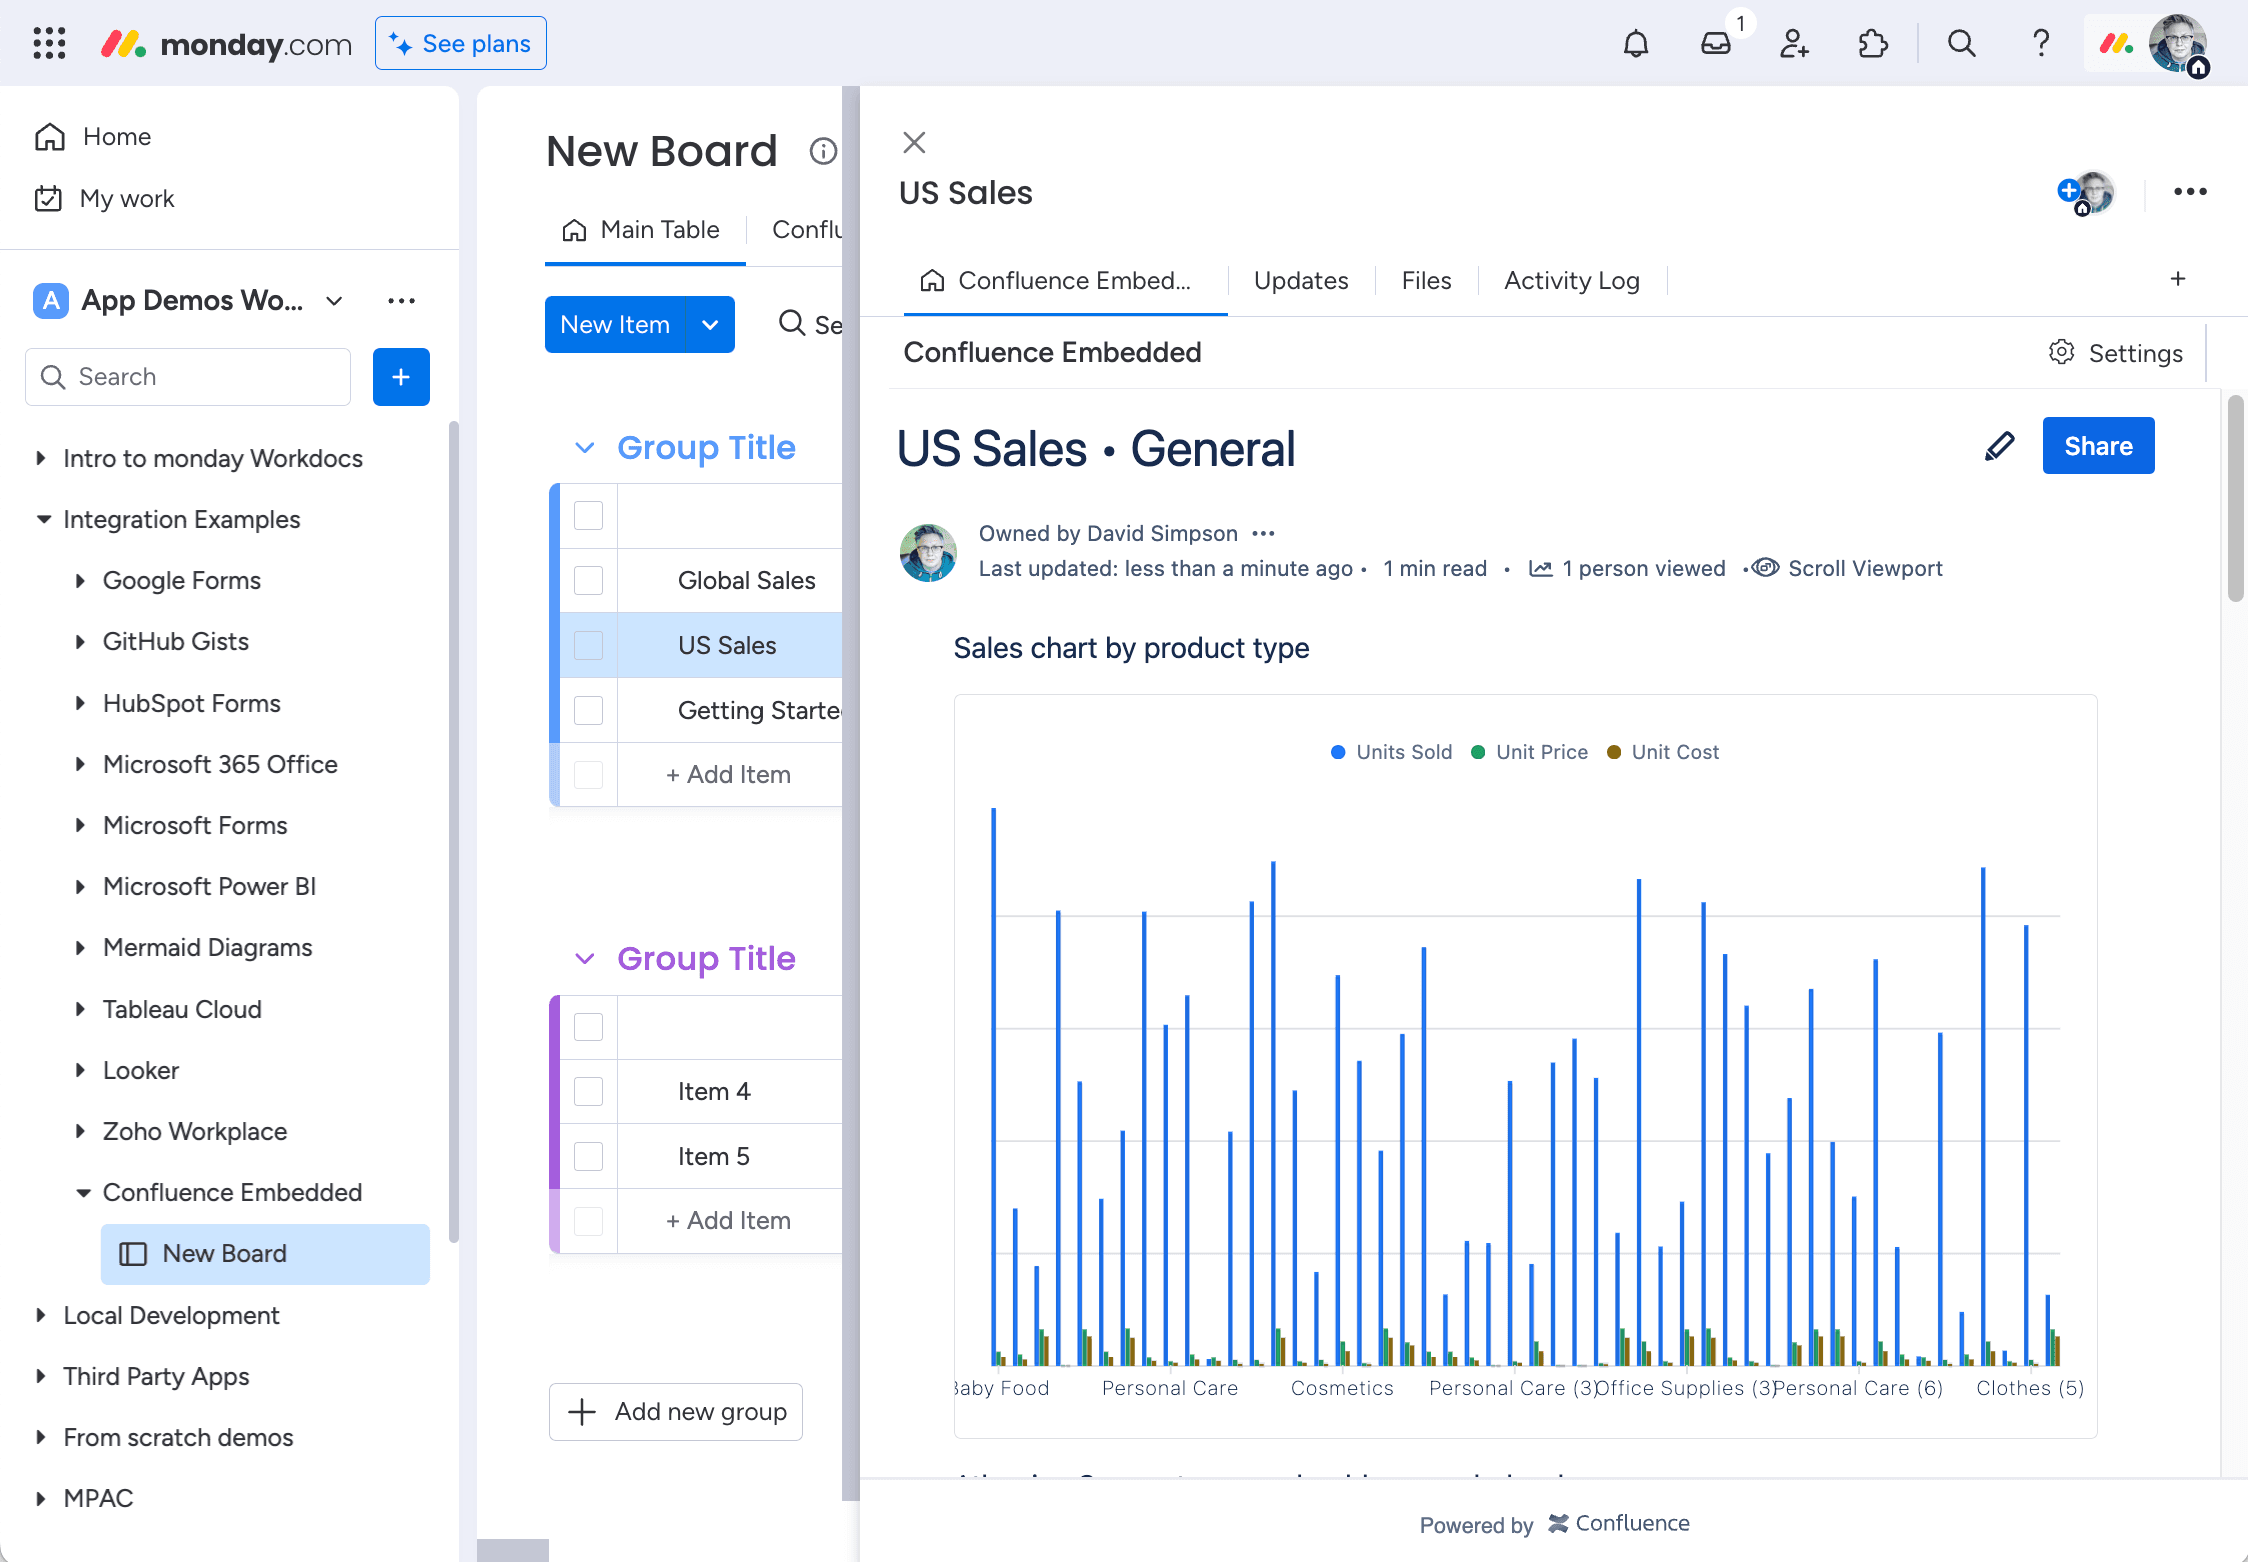
Task: Click the David Simpson owner avatar
Action: 928,552
